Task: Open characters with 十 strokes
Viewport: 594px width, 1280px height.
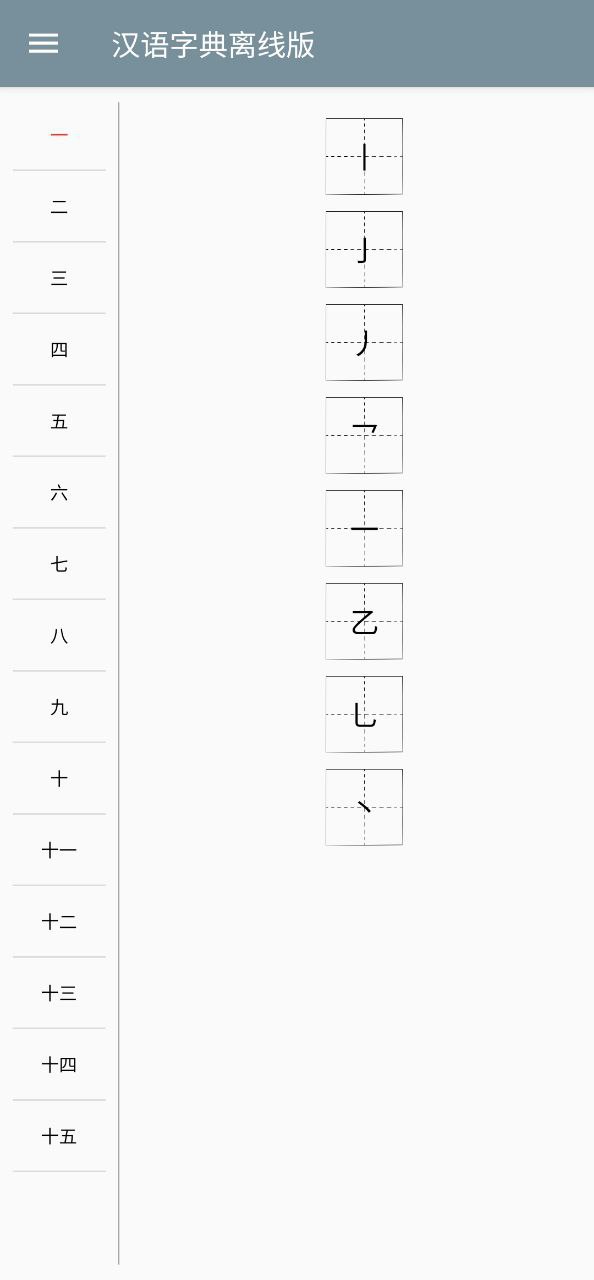Action: [x=58, y=779]
